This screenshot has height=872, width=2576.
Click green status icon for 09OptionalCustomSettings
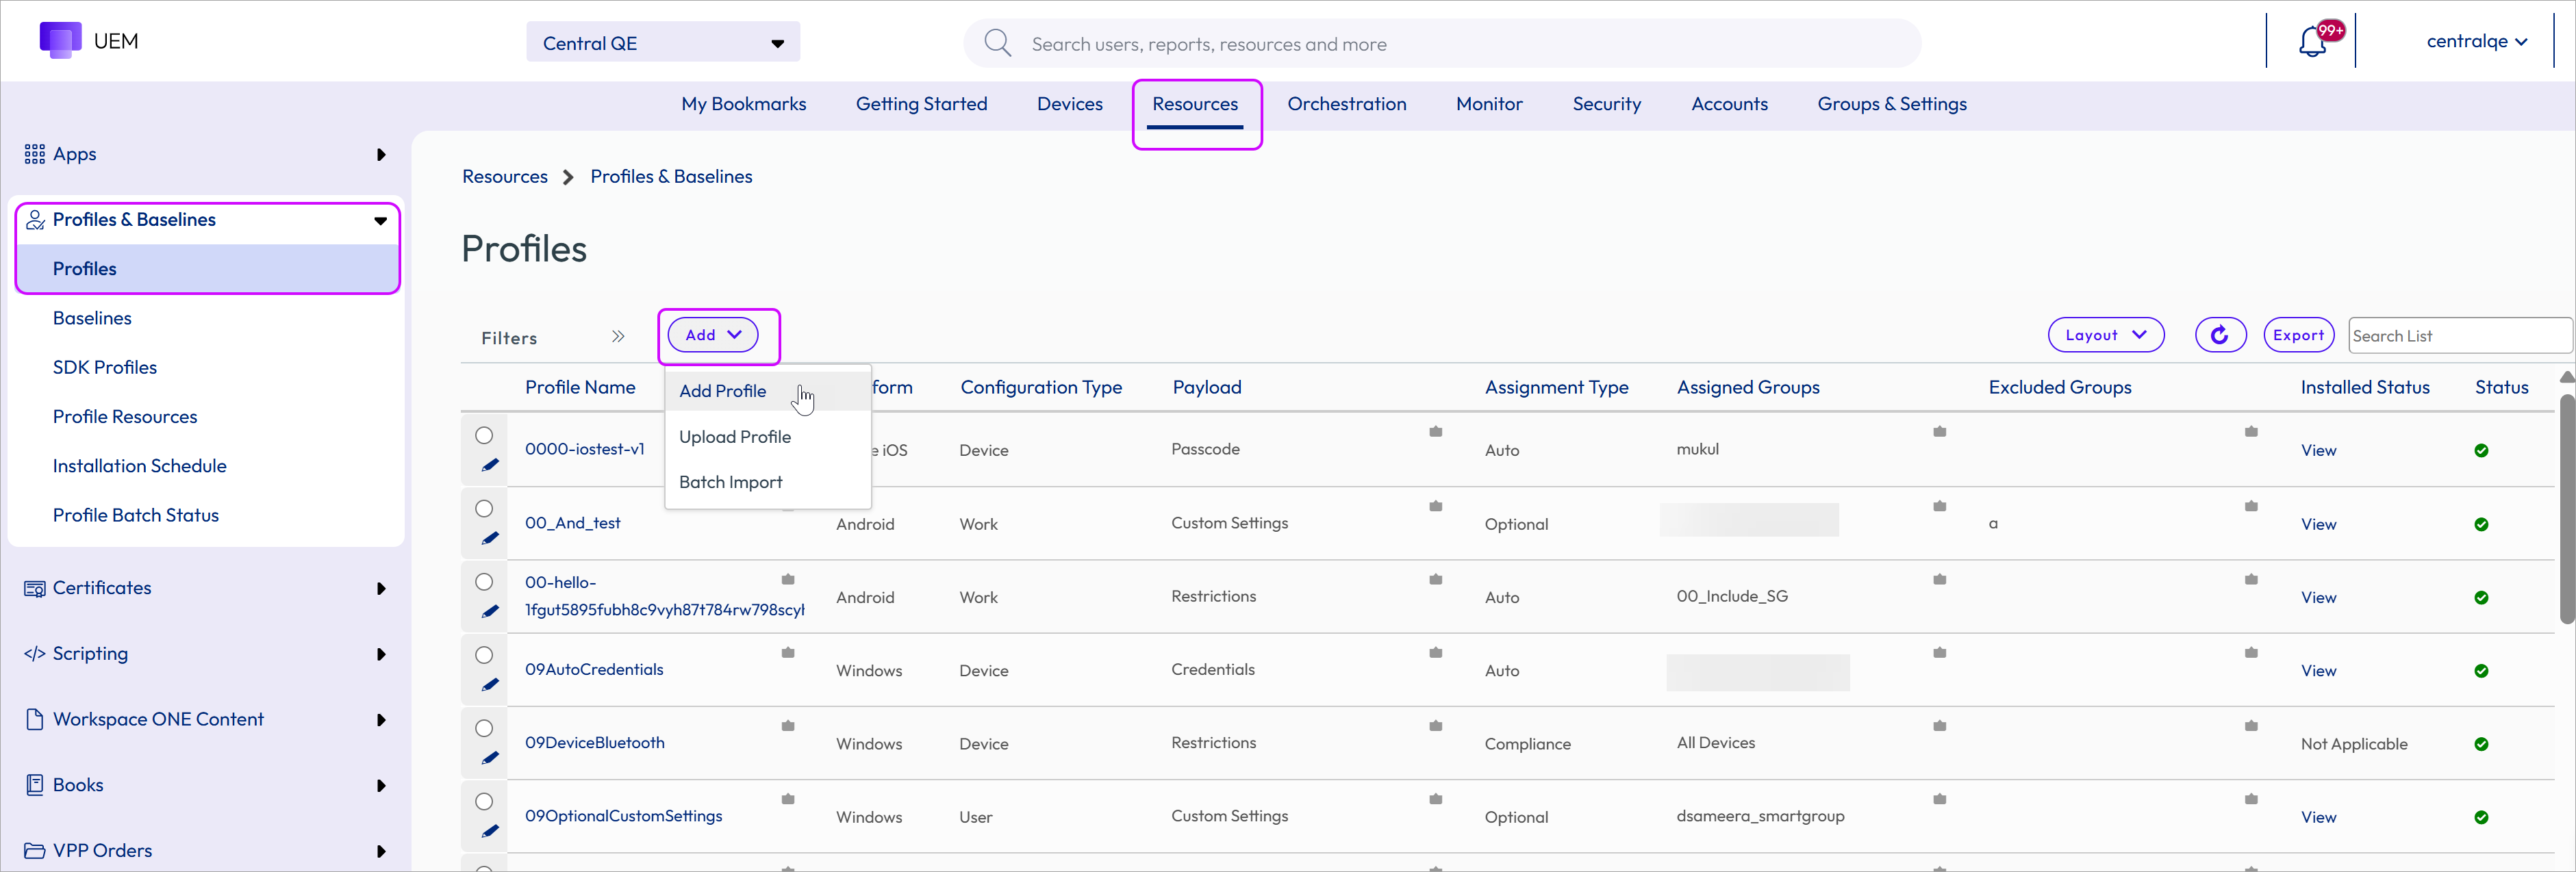[2481, 817]
